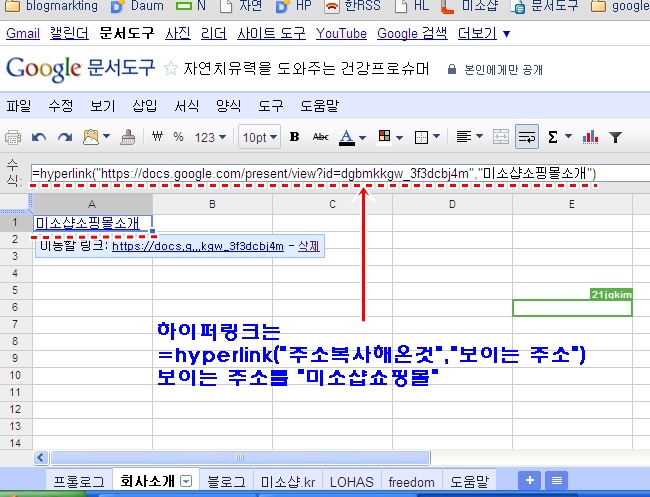Add a new sheet with plus button
Viewport: 650px width, 497px height.
pos(529,480)
